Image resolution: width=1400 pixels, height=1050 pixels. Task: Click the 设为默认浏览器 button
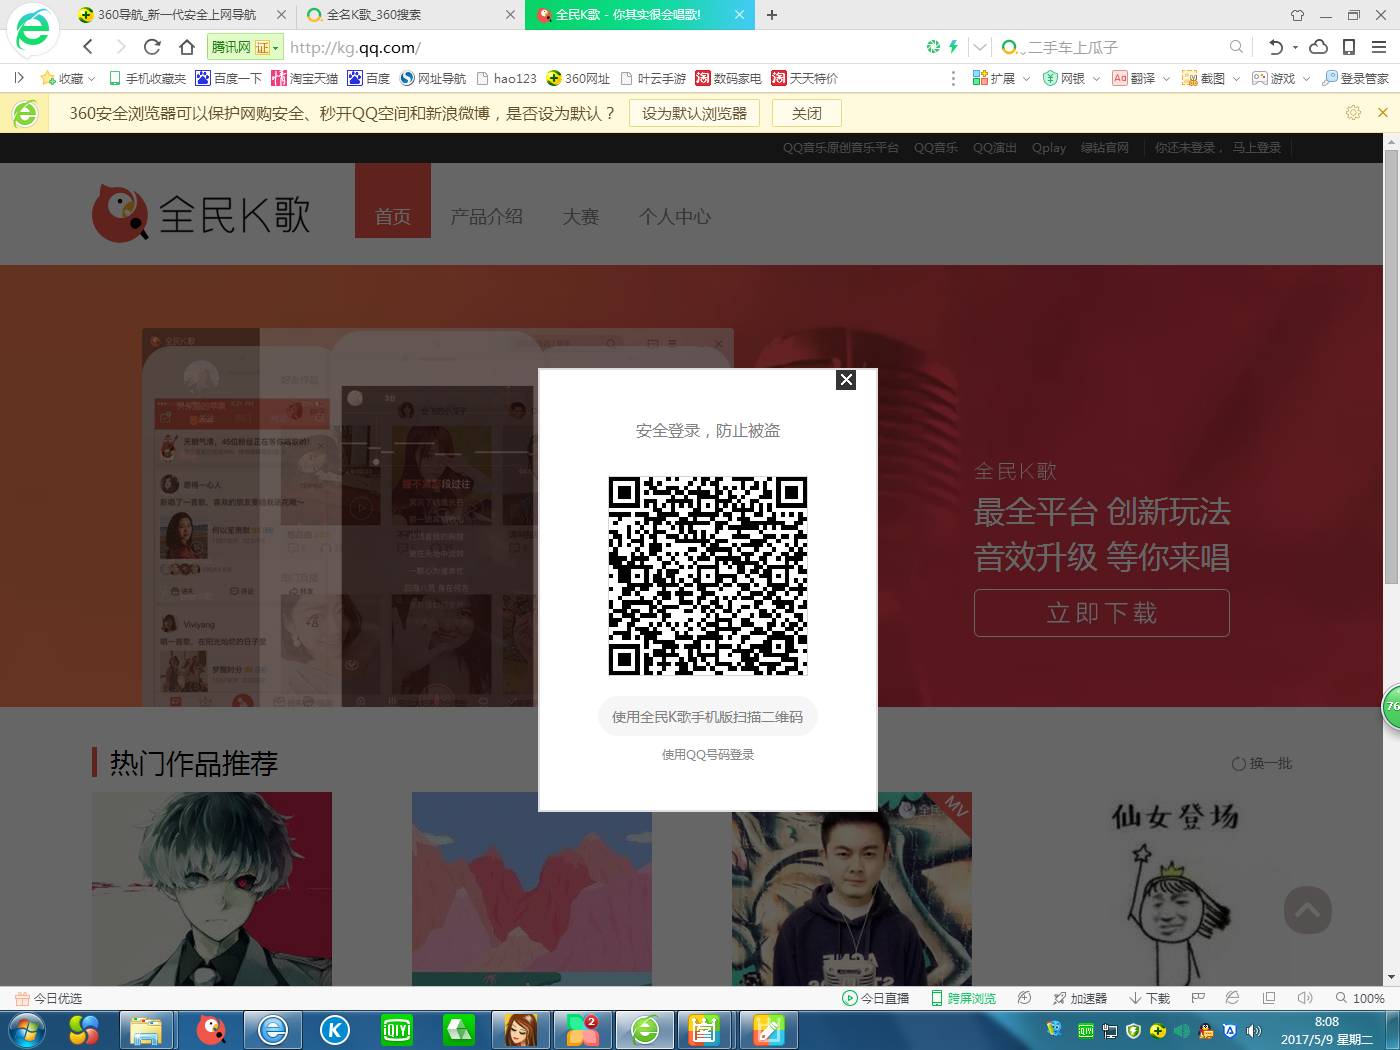tap(694, 114)
